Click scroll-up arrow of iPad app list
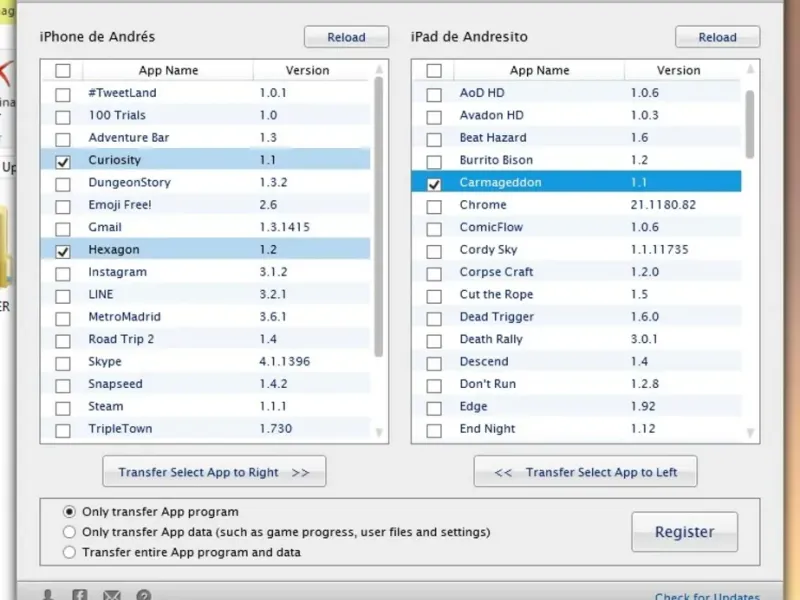 point(750,69)
